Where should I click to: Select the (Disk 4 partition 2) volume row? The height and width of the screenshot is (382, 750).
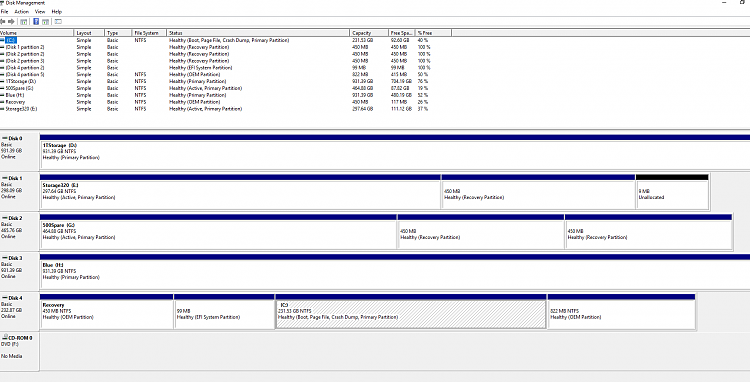point(226,68)
